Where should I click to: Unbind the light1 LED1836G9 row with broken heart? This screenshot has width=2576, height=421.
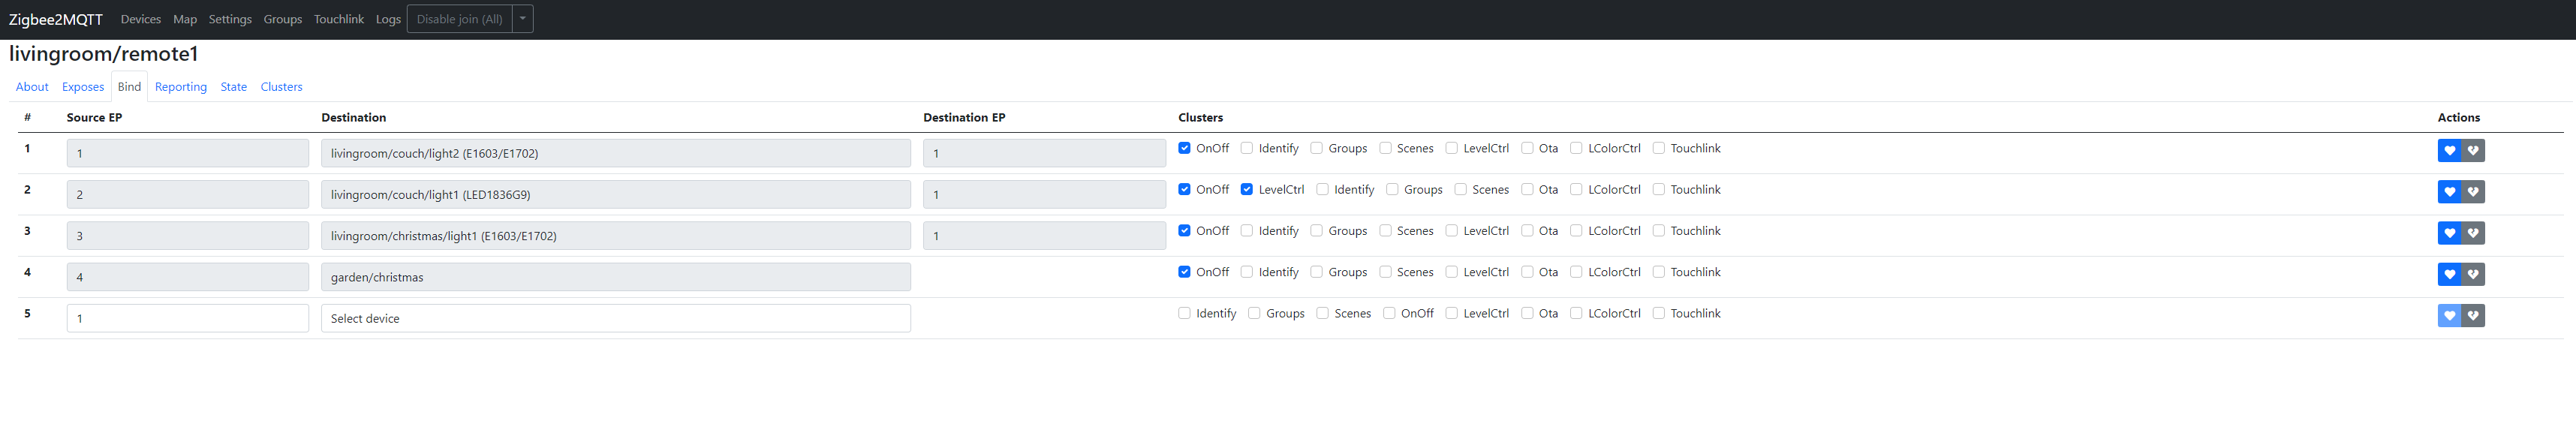2473,192
